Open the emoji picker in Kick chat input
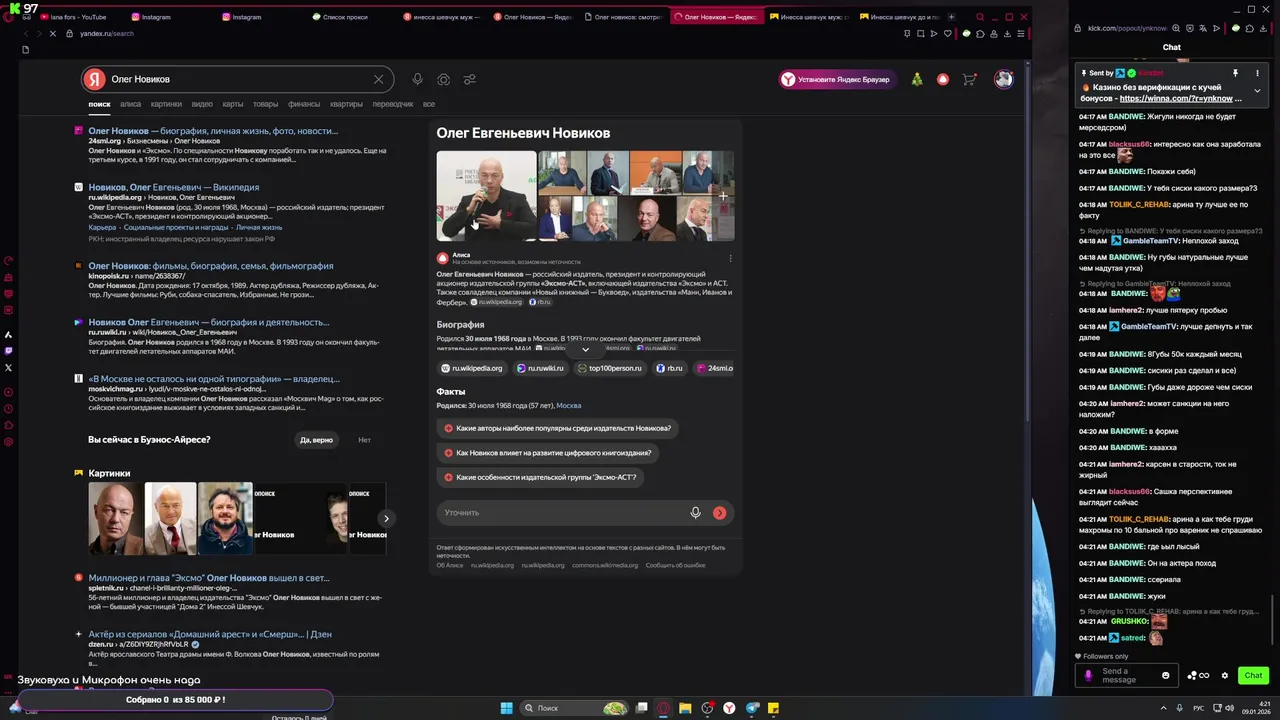 (x=1165, y=675)
